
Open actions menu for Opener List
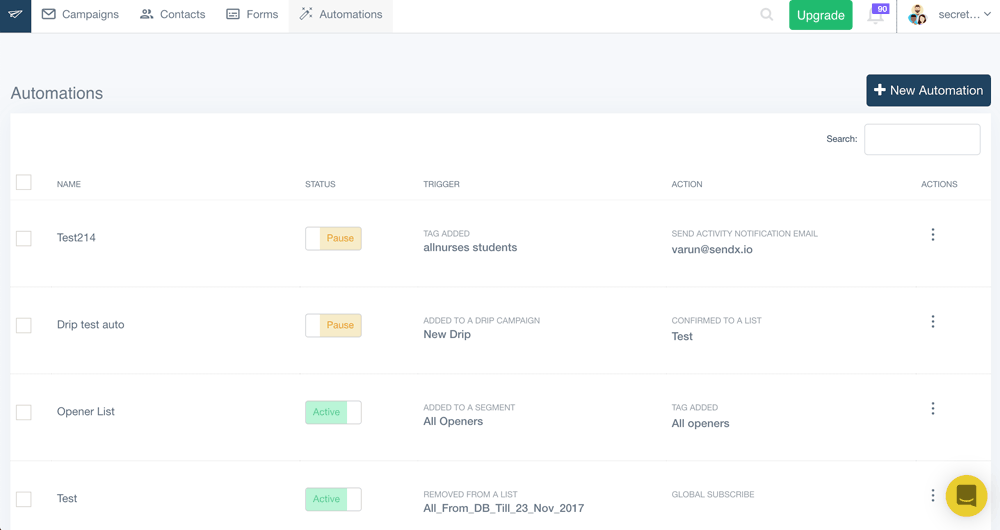point(932,409)
